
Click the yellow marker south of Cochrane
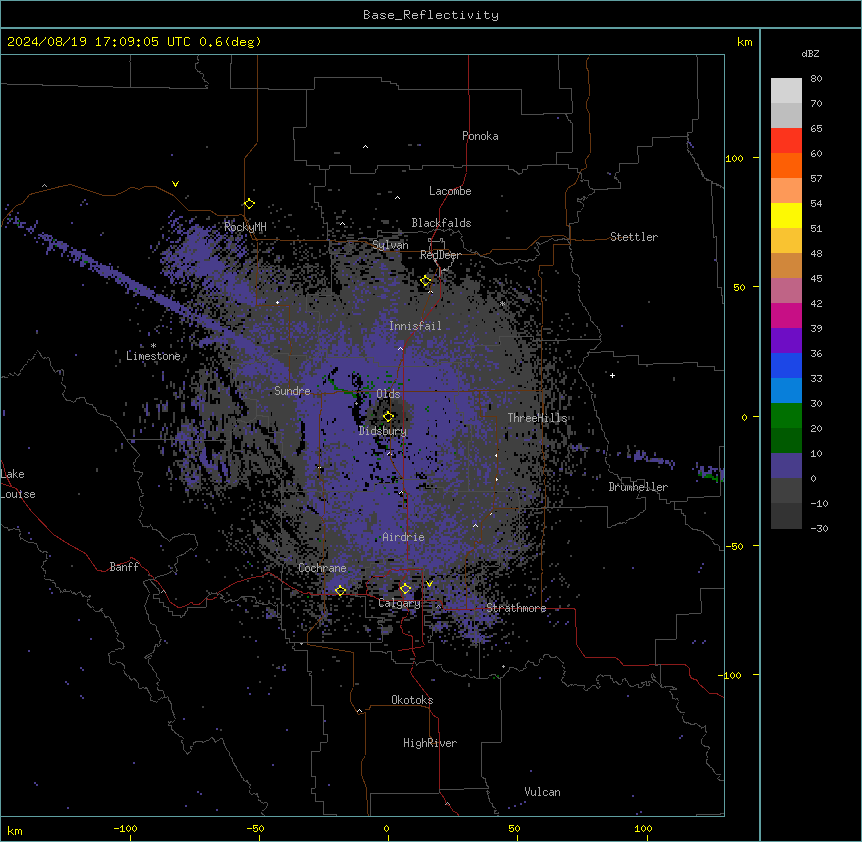click(x=340, y=590)
